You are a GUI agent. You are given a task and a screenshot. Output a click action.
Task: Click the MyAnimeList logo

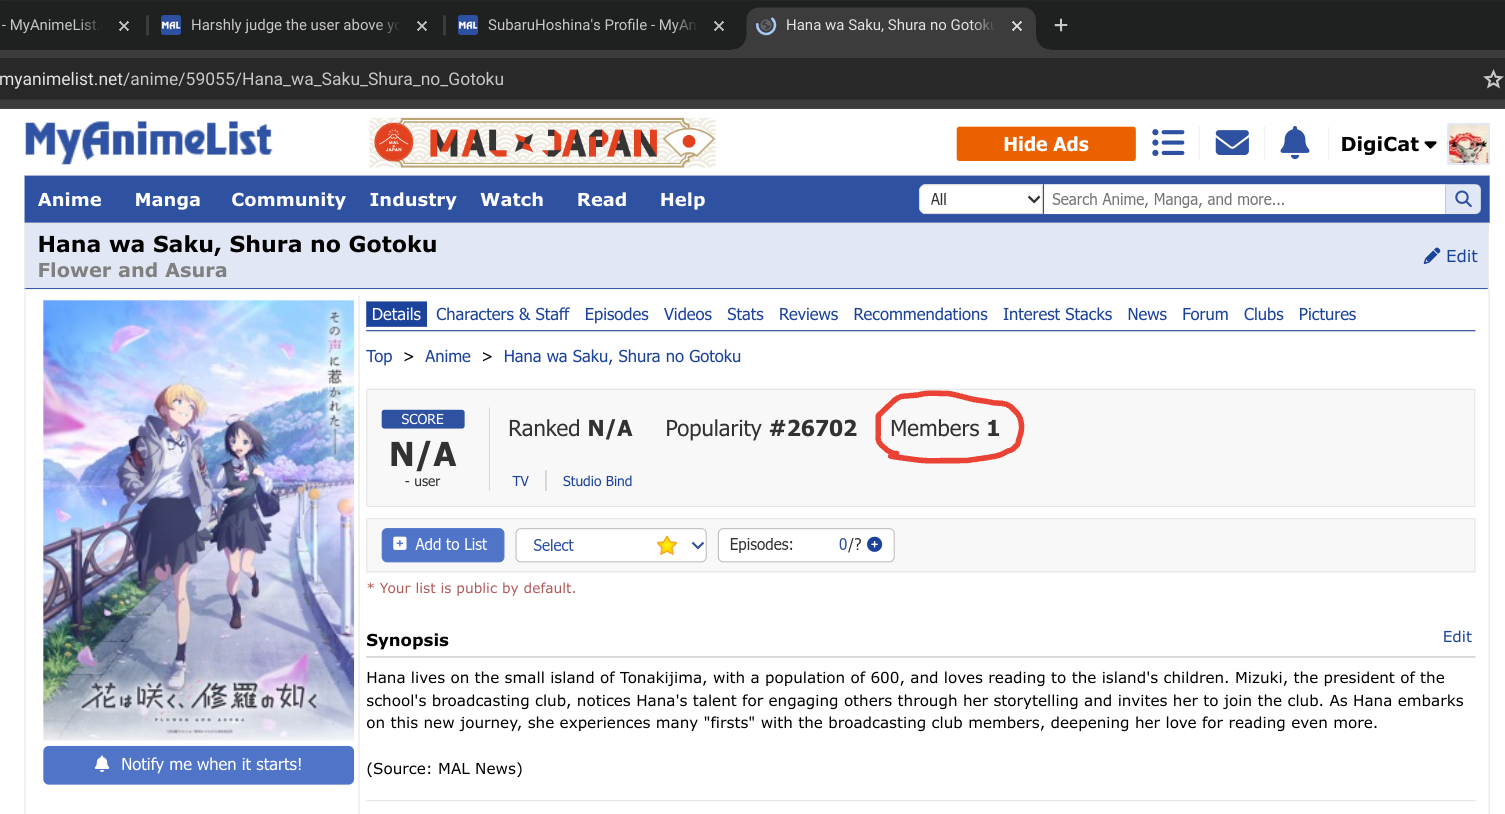[x=148, y=141]
